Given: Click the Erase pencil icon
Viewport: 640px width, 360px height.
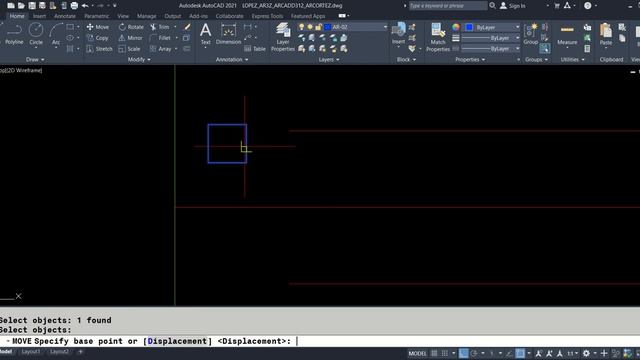Looking at the screenshot, I should (187, 27).
